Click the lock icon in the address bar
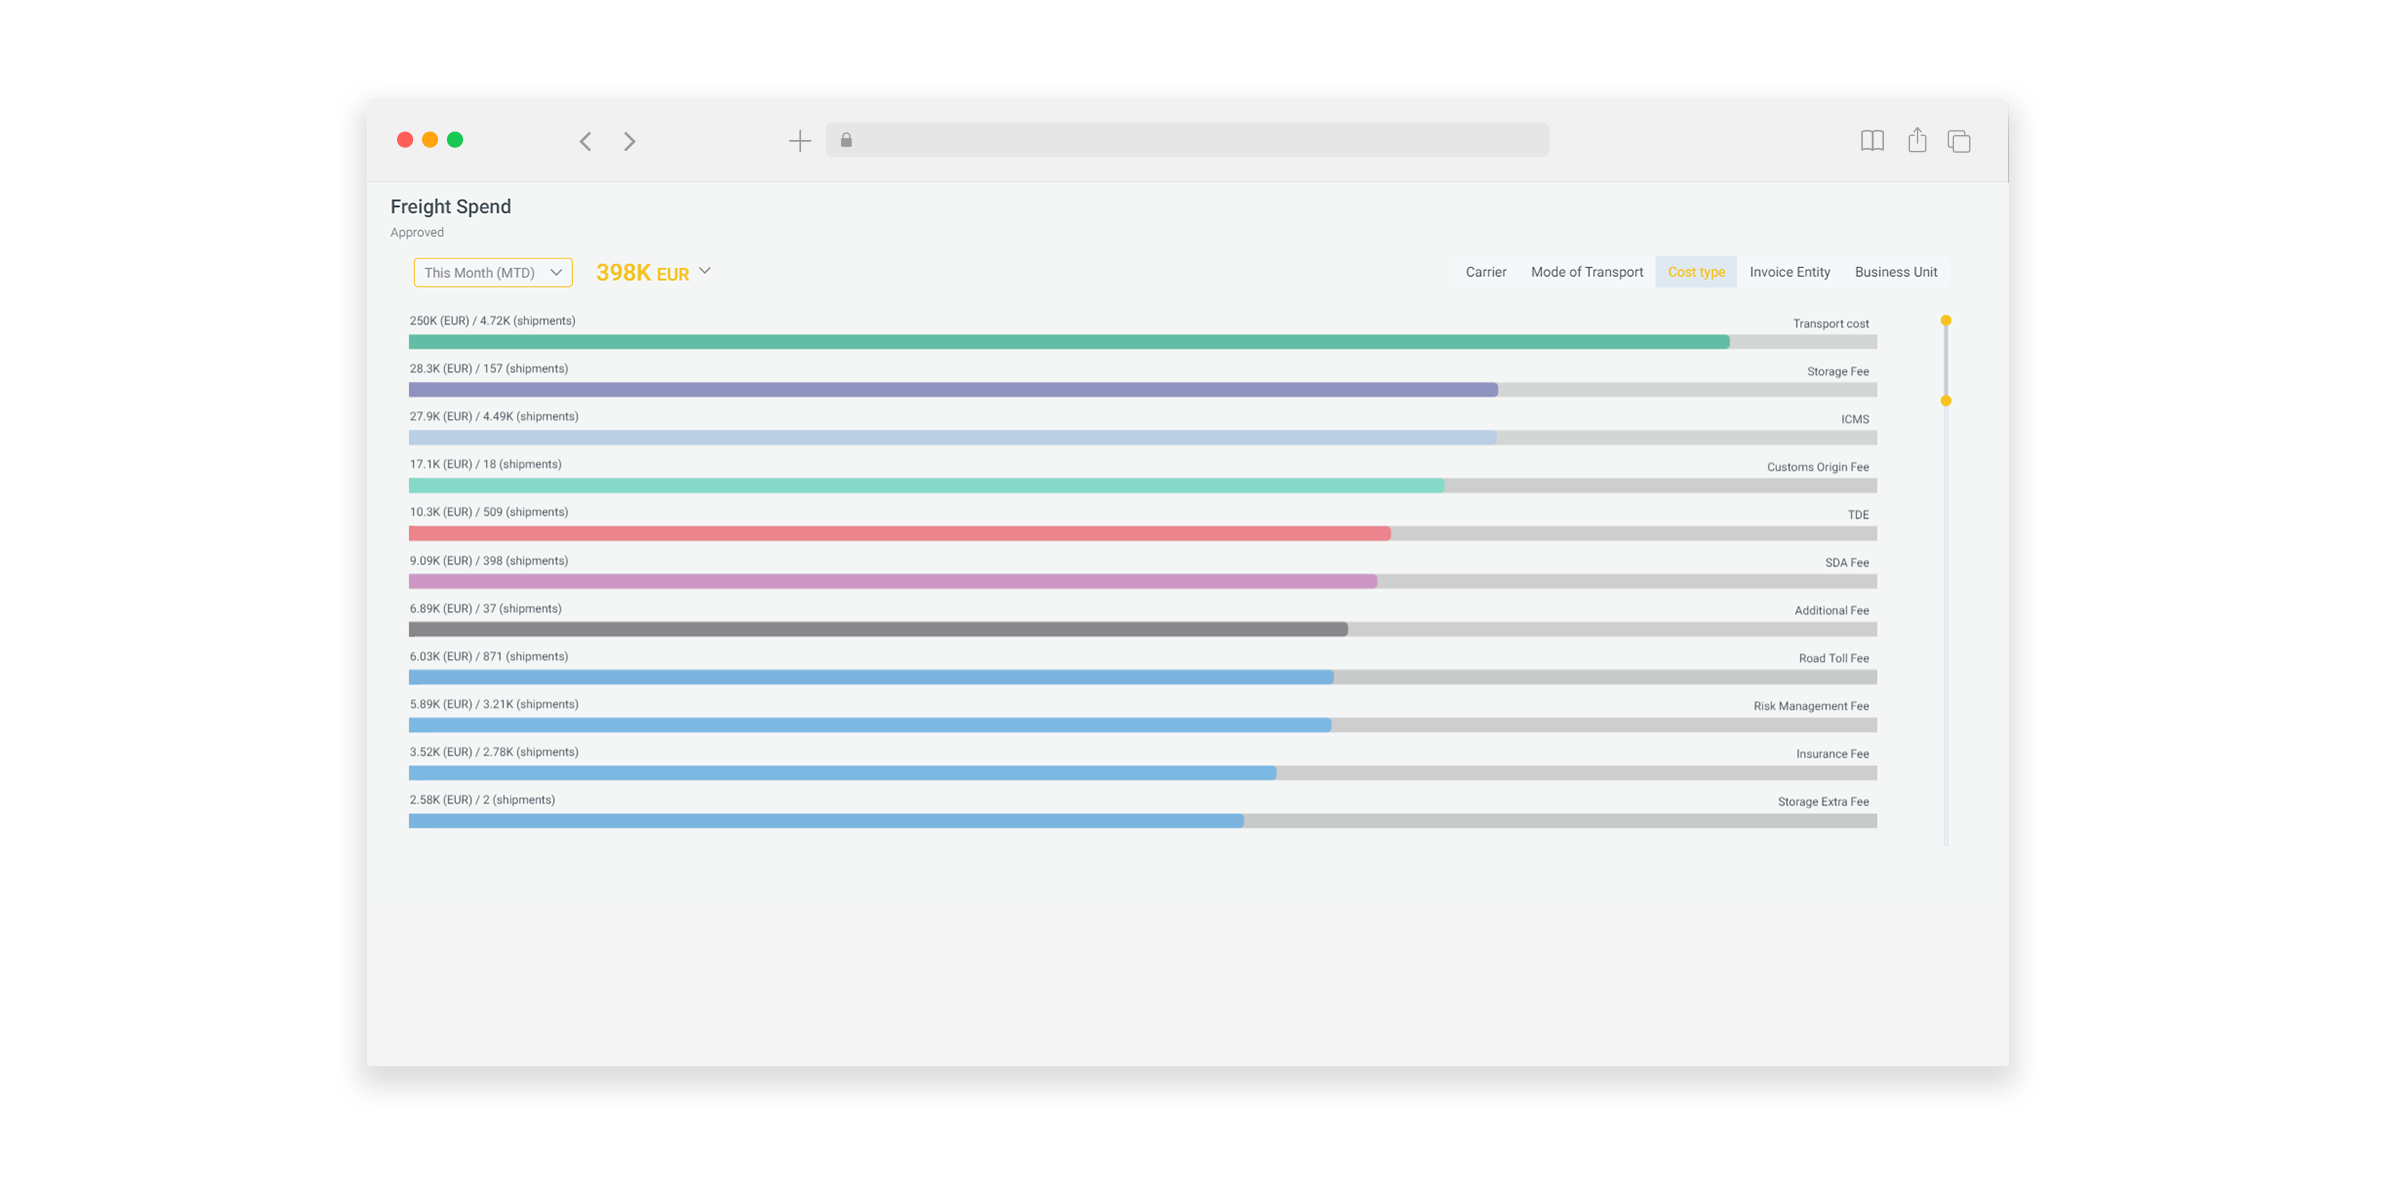 [848, 140]
